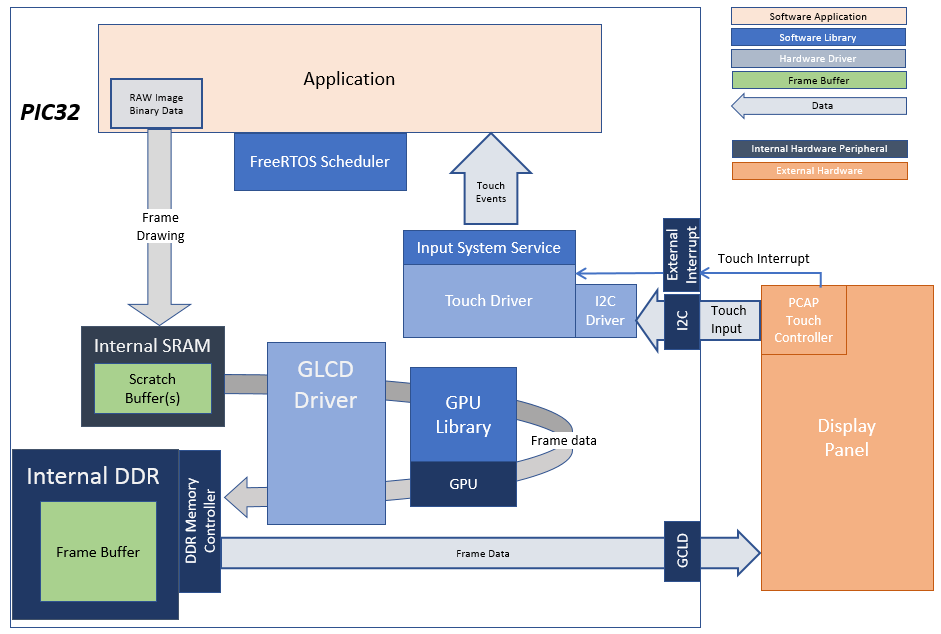Click the DDR Memory Controller block
The image size is (941, 634).
[200, 521]
